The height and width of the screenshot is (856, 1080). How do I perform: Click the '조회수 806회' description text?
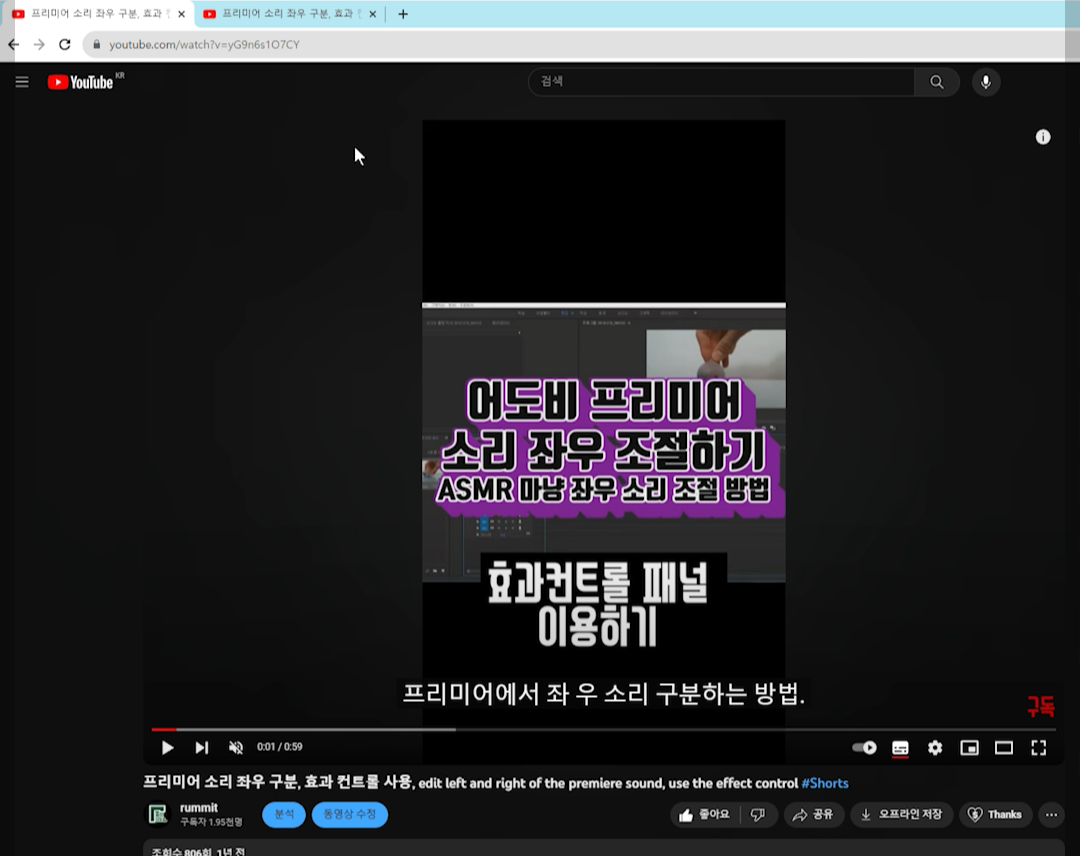(x=182, y=851)
